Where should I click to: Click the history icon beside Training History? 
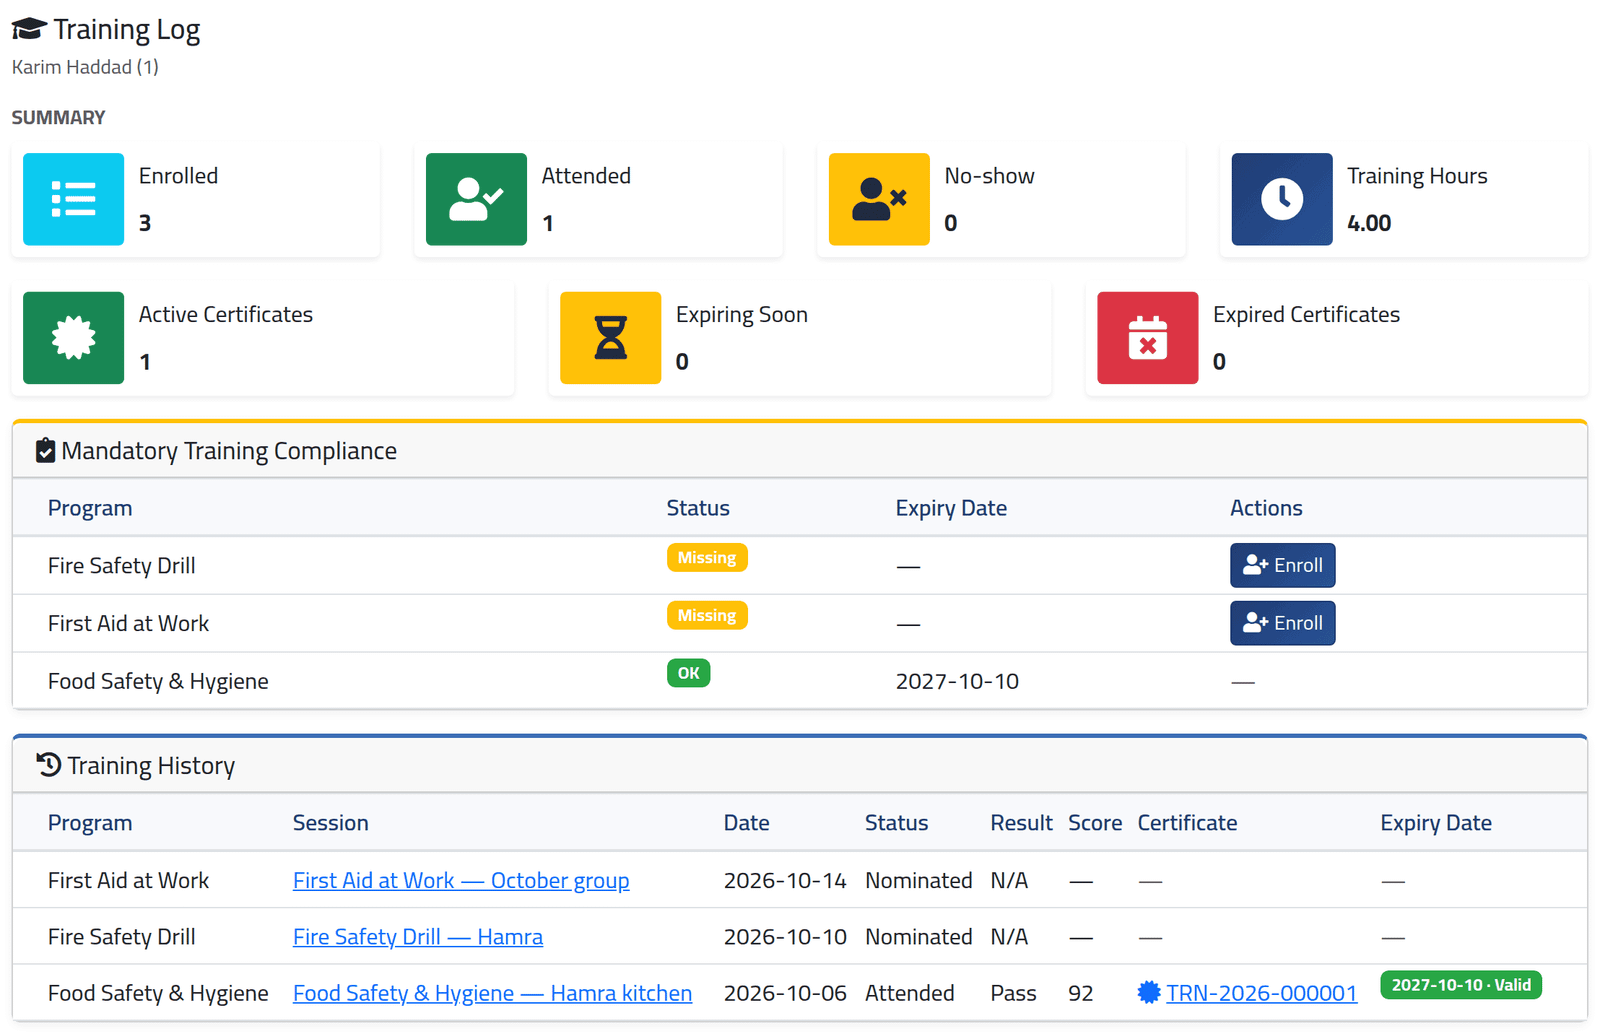[x=49, y=765]
